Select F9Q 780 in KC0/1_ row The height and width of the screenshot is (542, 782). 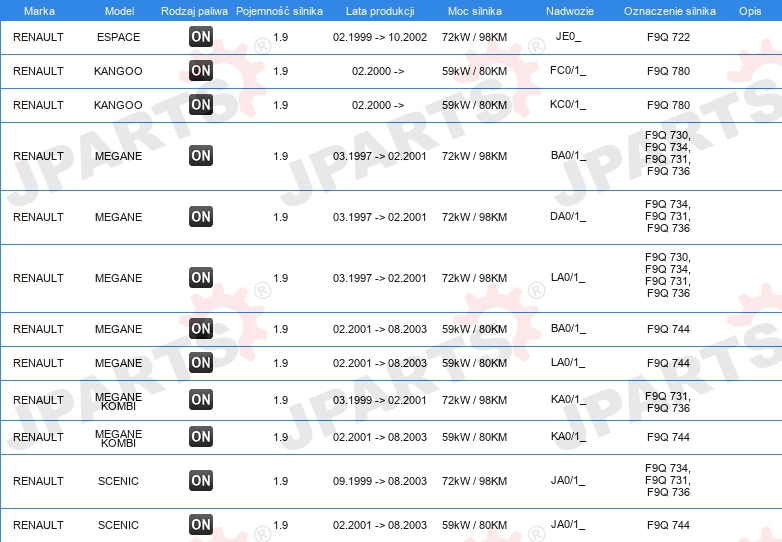pos(668,105)
